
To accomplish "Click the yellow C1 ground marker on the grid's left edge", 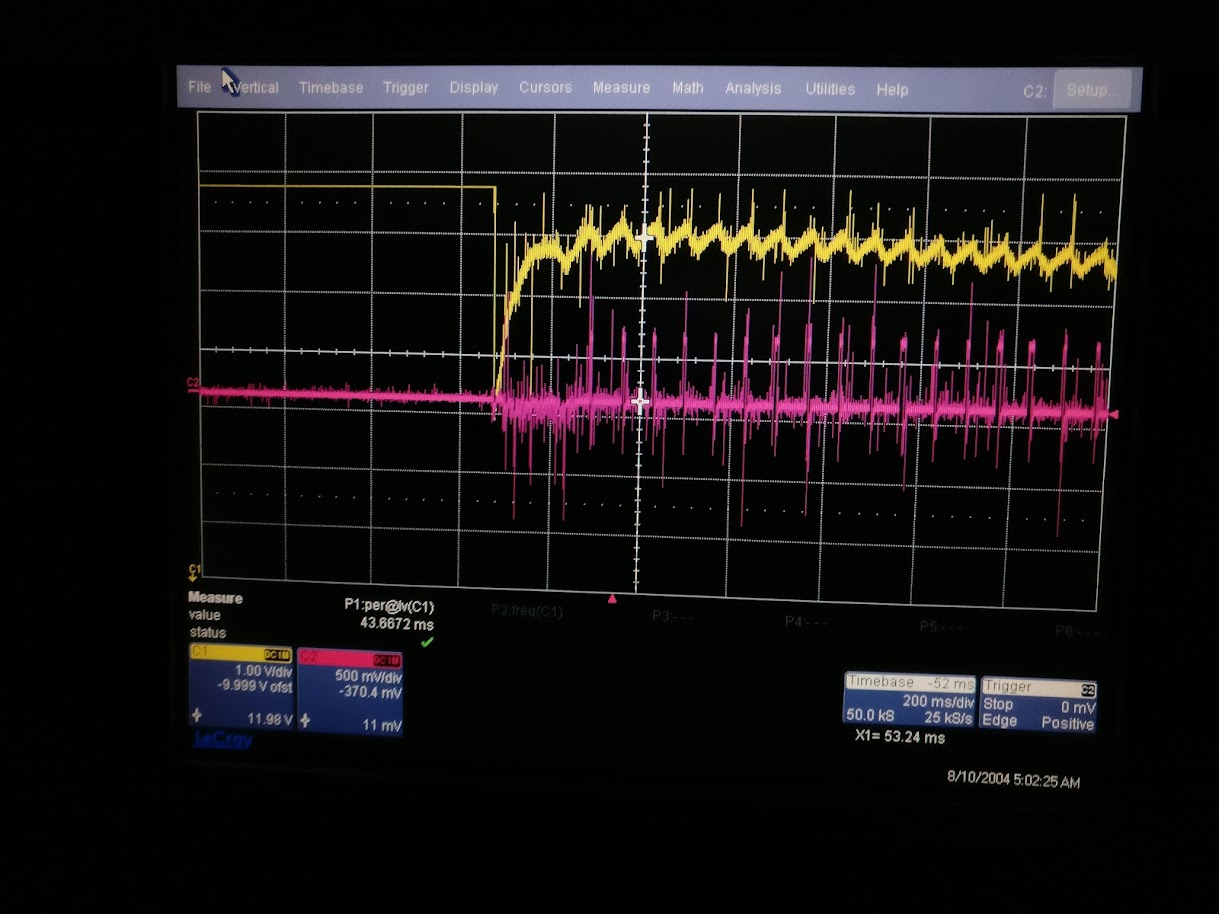I will [x=195, y=571].
